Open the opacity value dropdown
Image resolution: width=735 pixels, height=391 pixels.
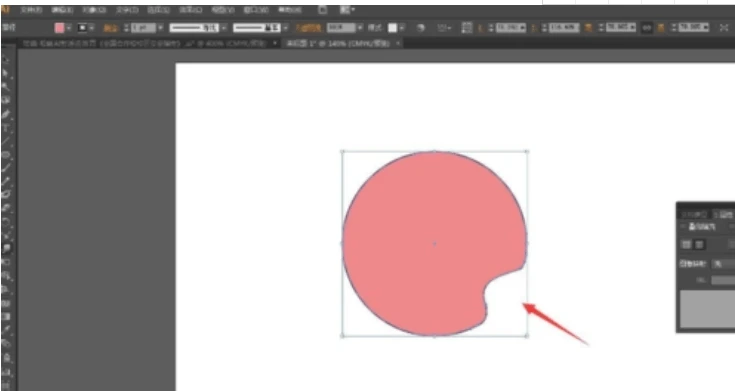point(360,28)
